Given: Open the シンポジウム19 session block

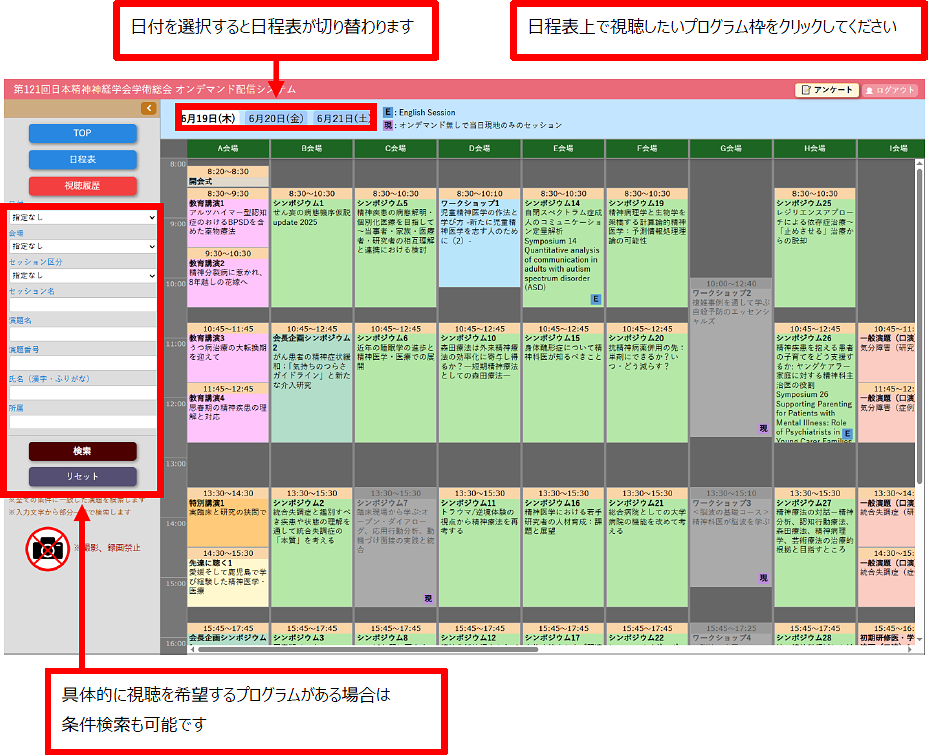Looking at the screenshot, I should [x=647, y=248].
